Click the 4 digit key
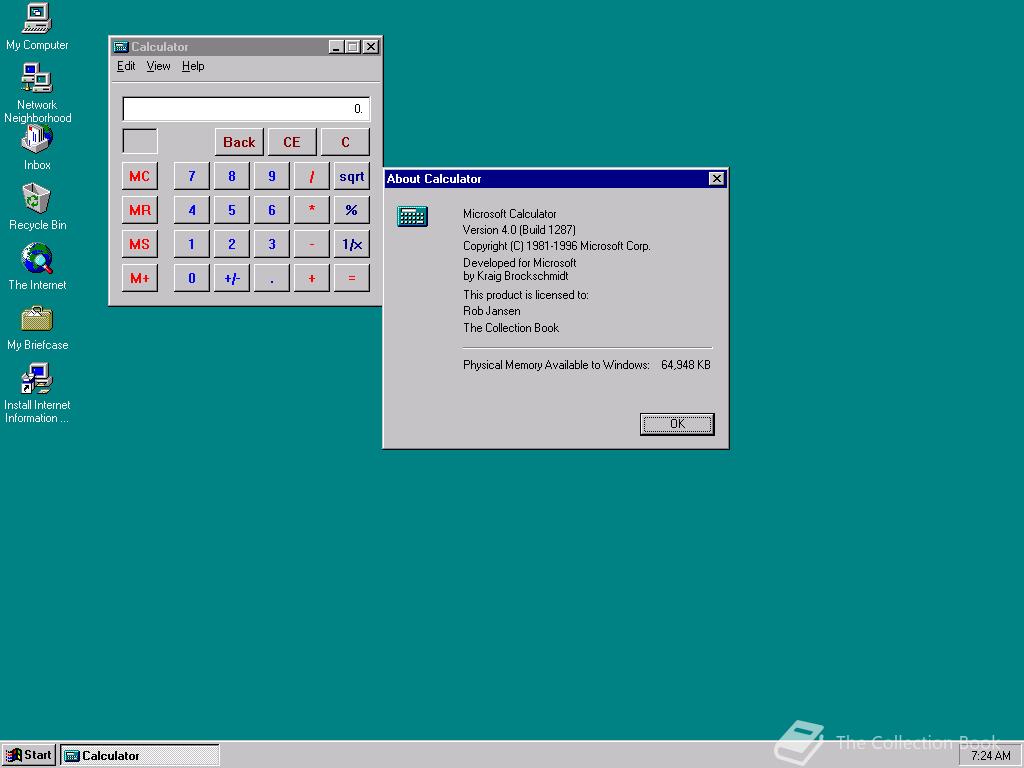The width and height of the screenshot is (1024, 768). (192, 210)
